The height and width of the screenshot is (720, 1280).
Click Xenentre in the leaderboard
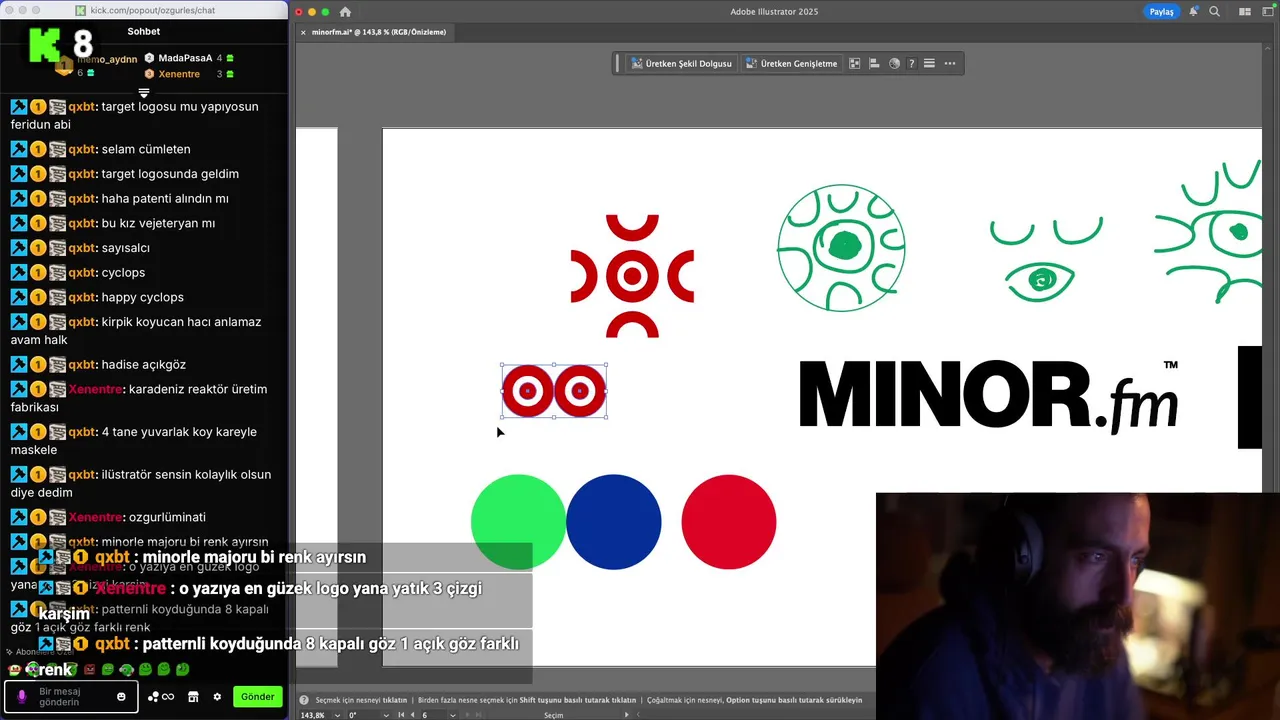(179, 74)
